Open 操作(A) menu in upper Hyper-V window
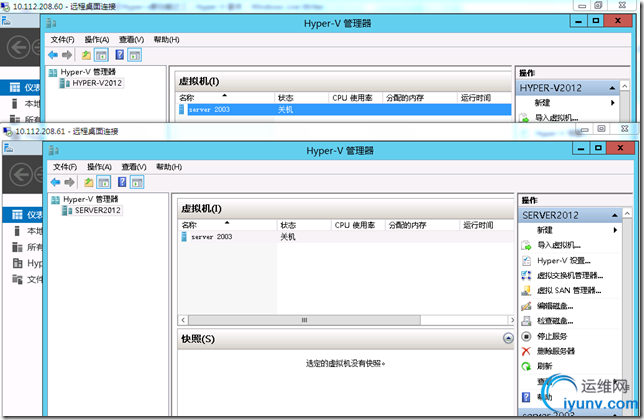644x420 pixels. (97, 39)
